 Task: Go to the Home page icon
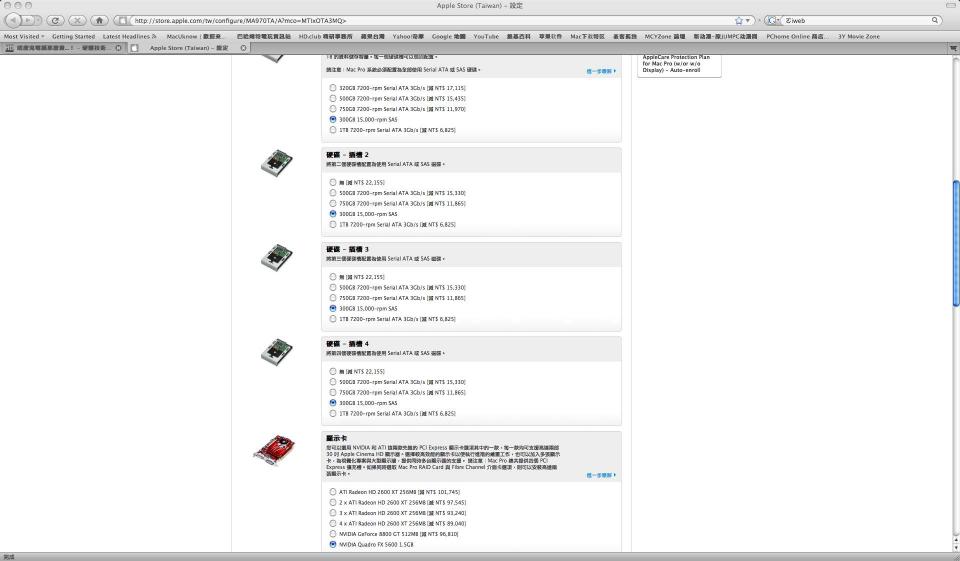click(100, 20)
